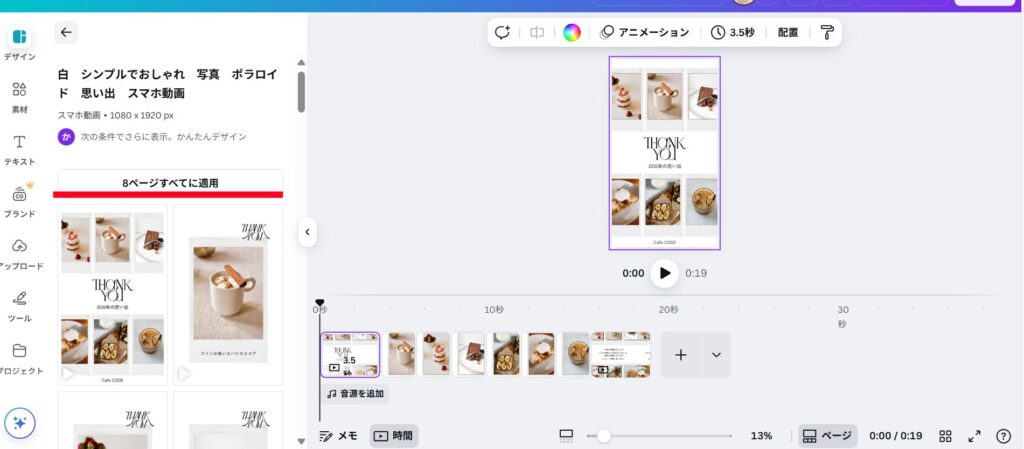The width and height of the screenshot is (1024, 449).
Task: Open the Tools (ツール) sidebar panel
Action: 20,306
